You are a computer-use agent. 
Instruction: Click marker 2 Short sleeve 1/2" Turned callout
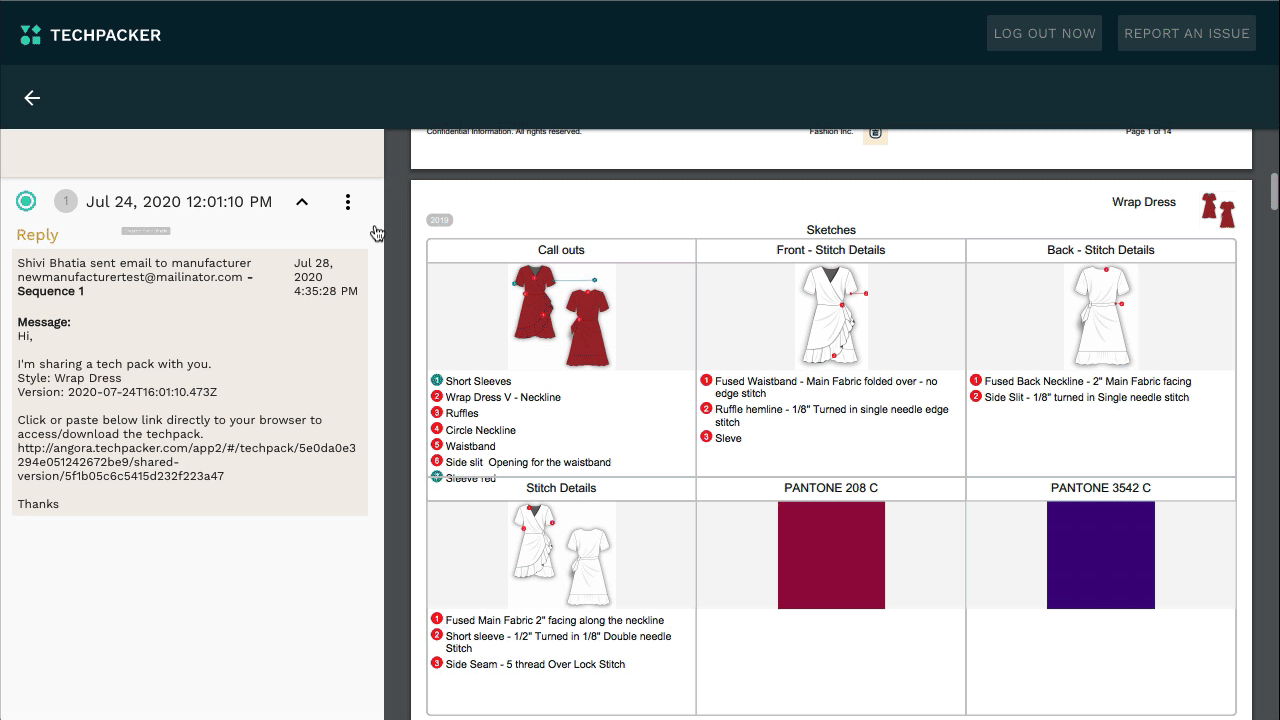[437, 635]
